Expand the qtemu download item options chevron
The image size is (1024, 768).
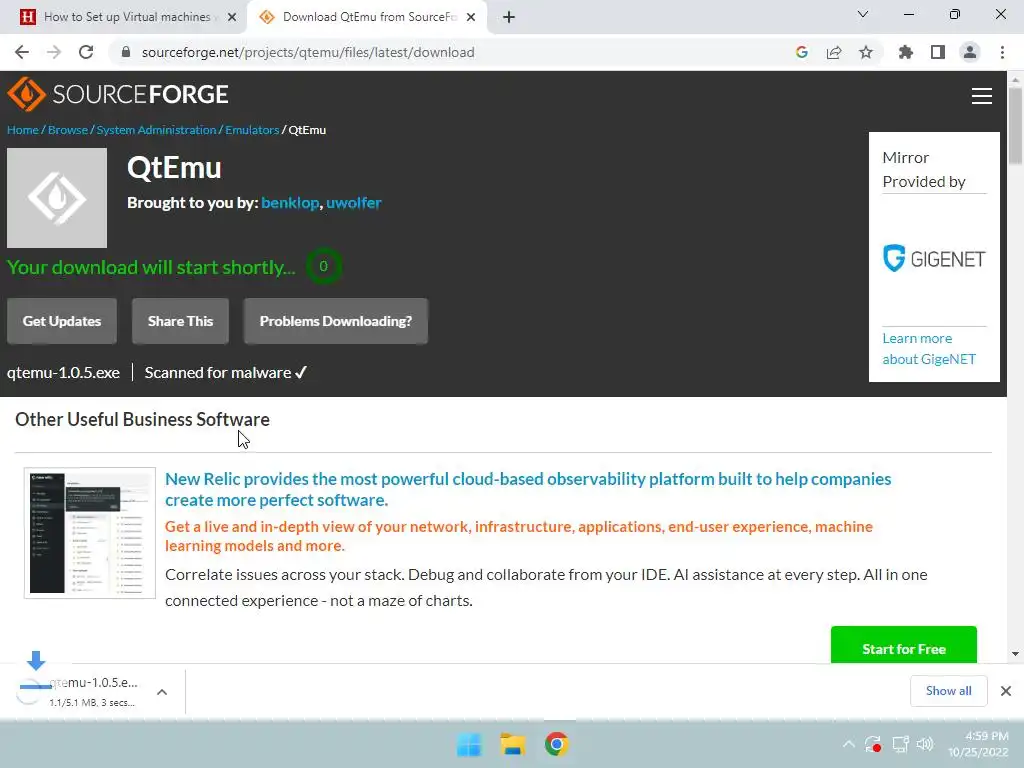pyautogui.click(x=162, y=692)
